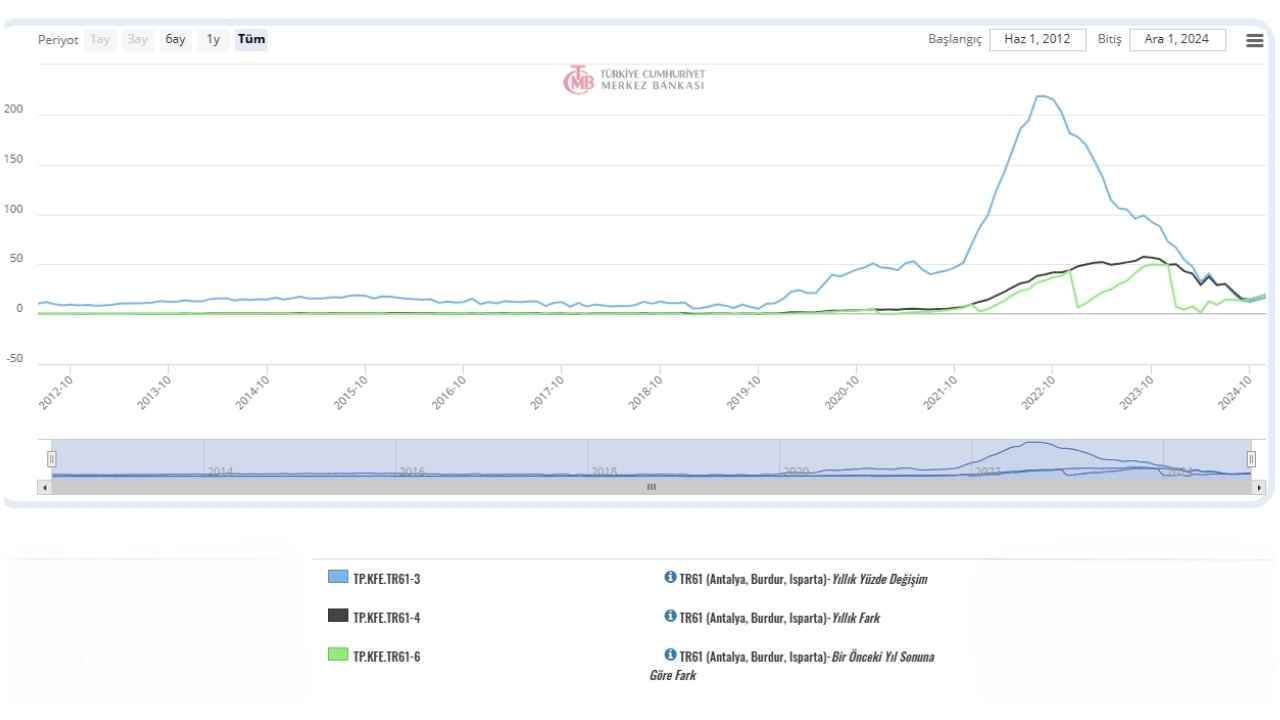Click info icon for Yıllık Fark
This screenshot has width=1280, height=720.
[x=670, y=616]
